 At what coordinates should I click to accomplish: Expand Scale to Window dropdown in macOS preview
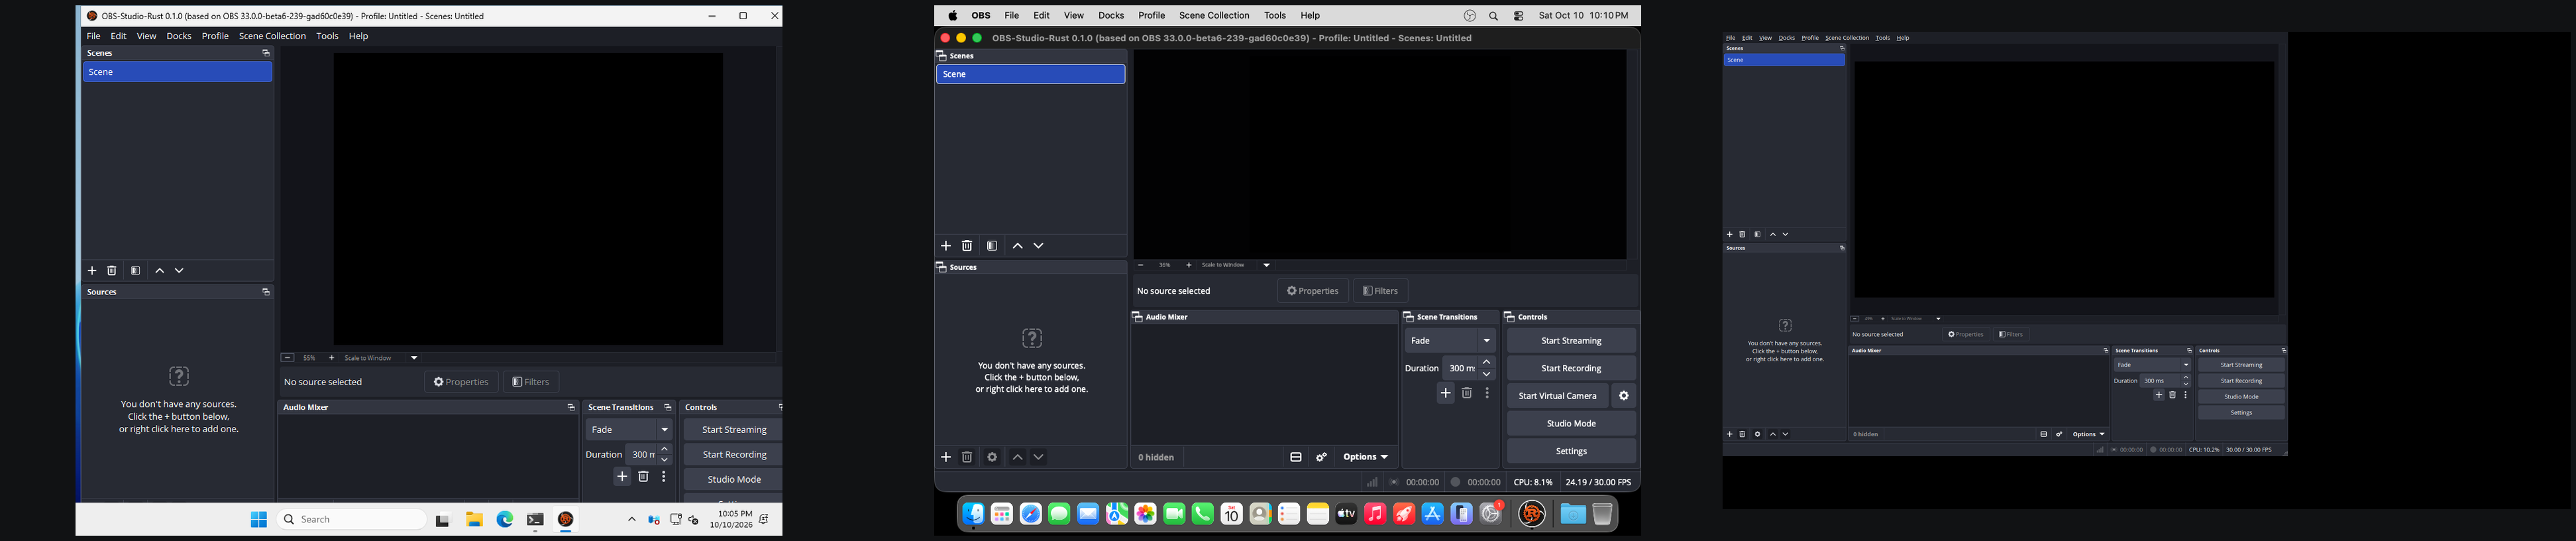click(1266, 265)
